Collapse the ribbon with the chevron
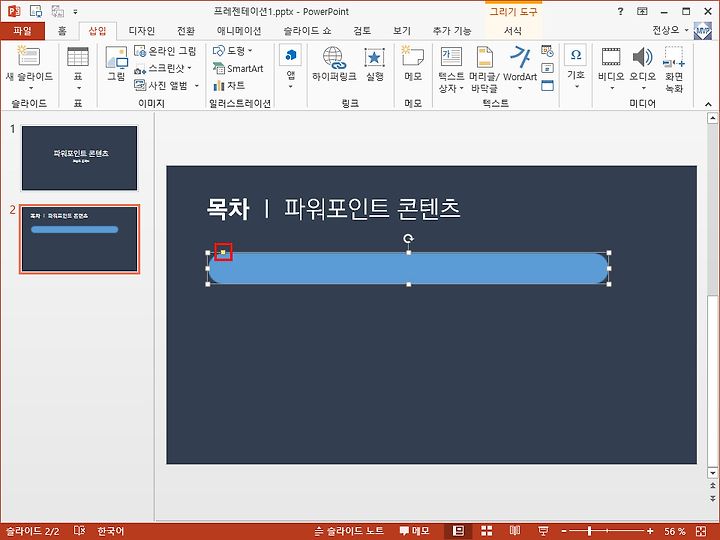The width and height of the screenshot is (720, 540). point(708,105)
